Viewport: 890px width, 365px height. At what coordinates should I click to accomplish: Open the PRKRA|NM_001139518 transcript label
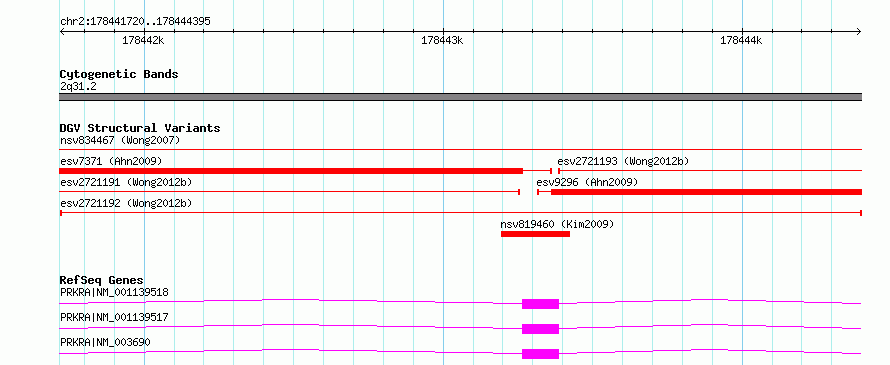coord(114,293)
